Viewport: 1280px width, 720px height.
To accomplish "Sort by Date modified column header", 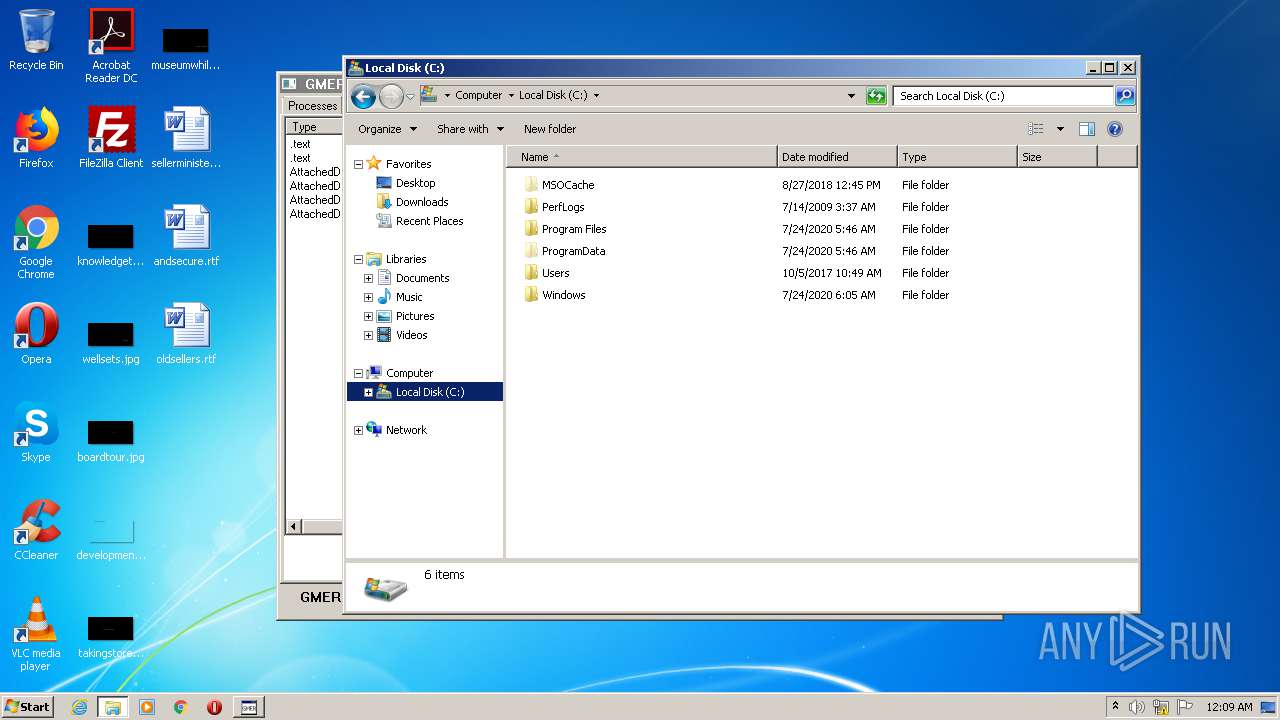I will coord(837,157).
